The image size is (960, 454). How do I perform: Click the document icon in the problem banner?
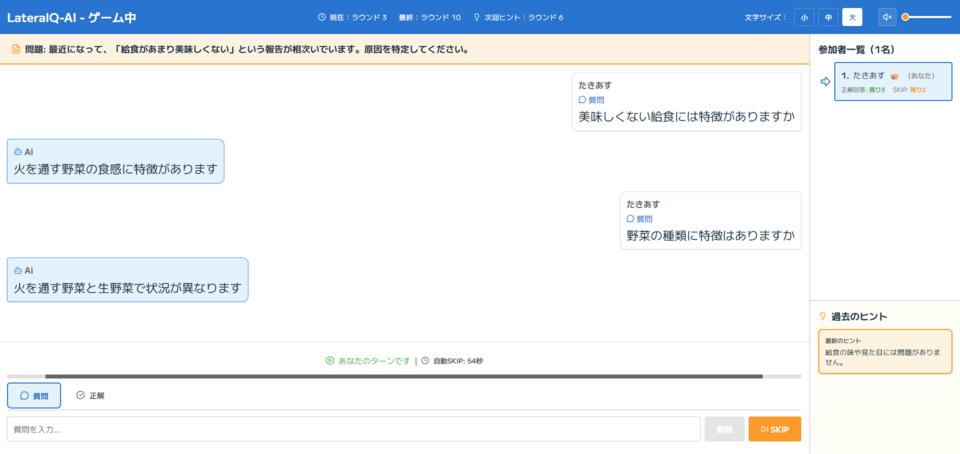pos(15,49)
